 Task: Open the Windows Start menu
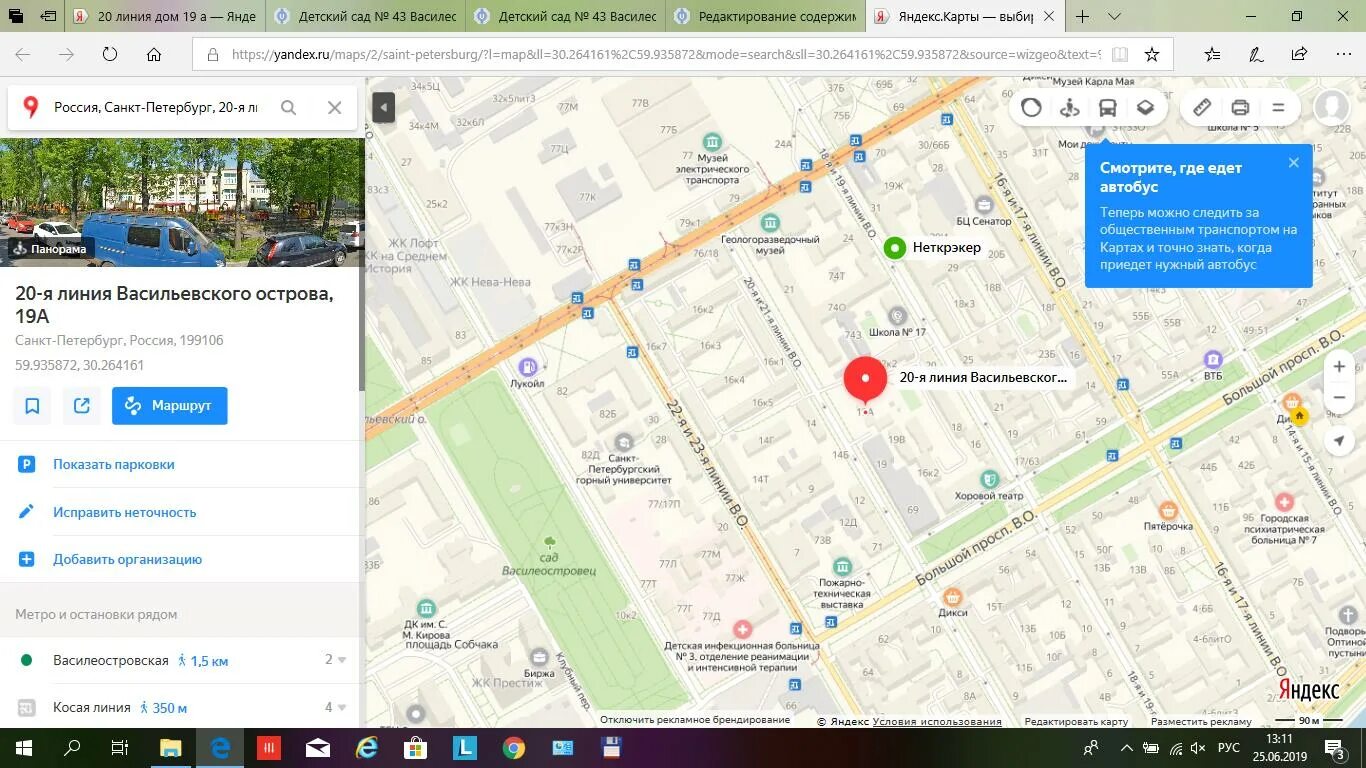(23, 748)
